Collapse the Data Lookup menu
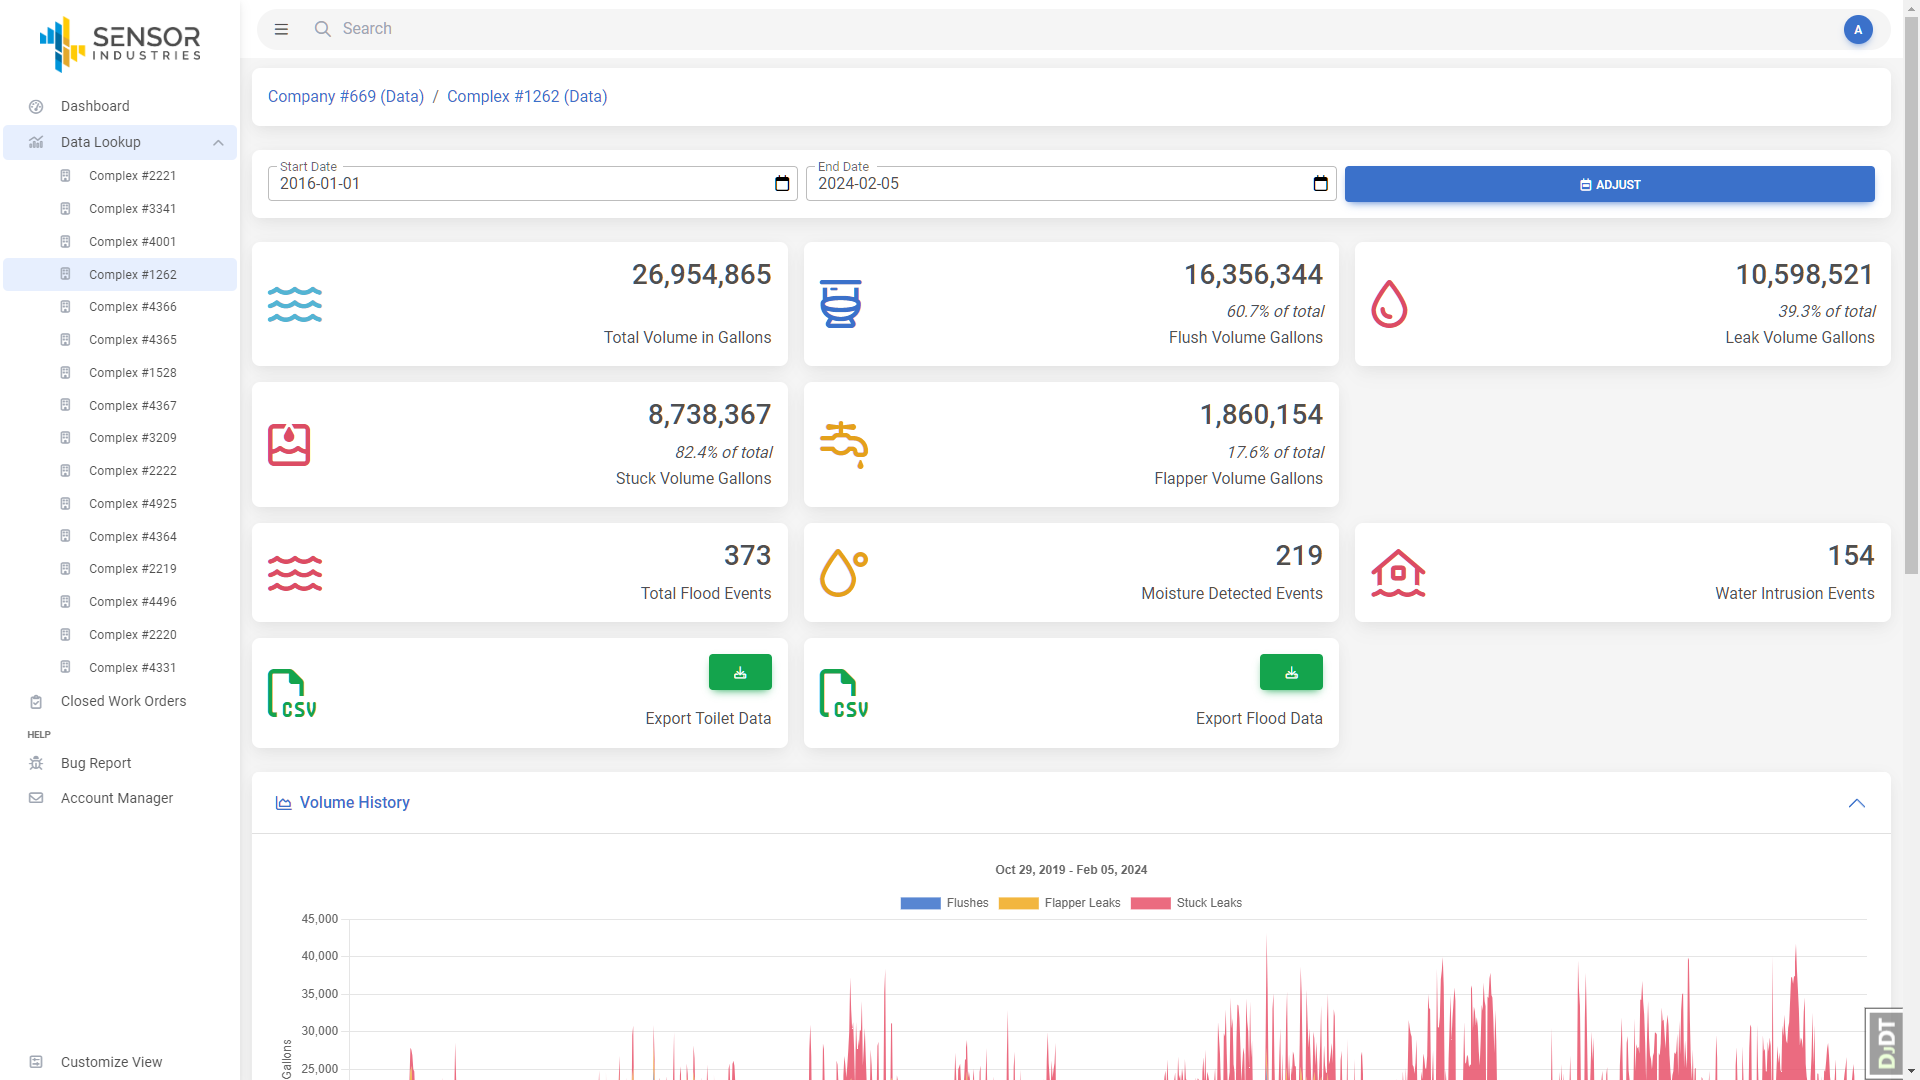The height and width of the screenshot is (1080, 1920). 218,143
